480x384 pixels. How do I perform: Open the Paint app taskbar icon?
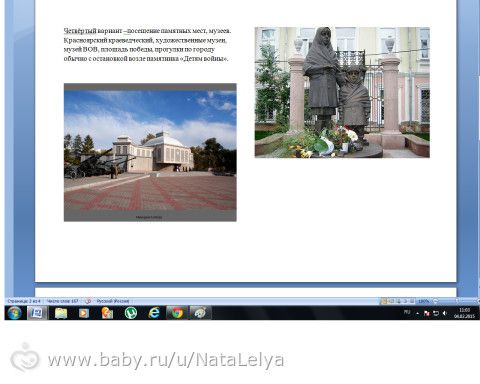click(x=200, y=313)
